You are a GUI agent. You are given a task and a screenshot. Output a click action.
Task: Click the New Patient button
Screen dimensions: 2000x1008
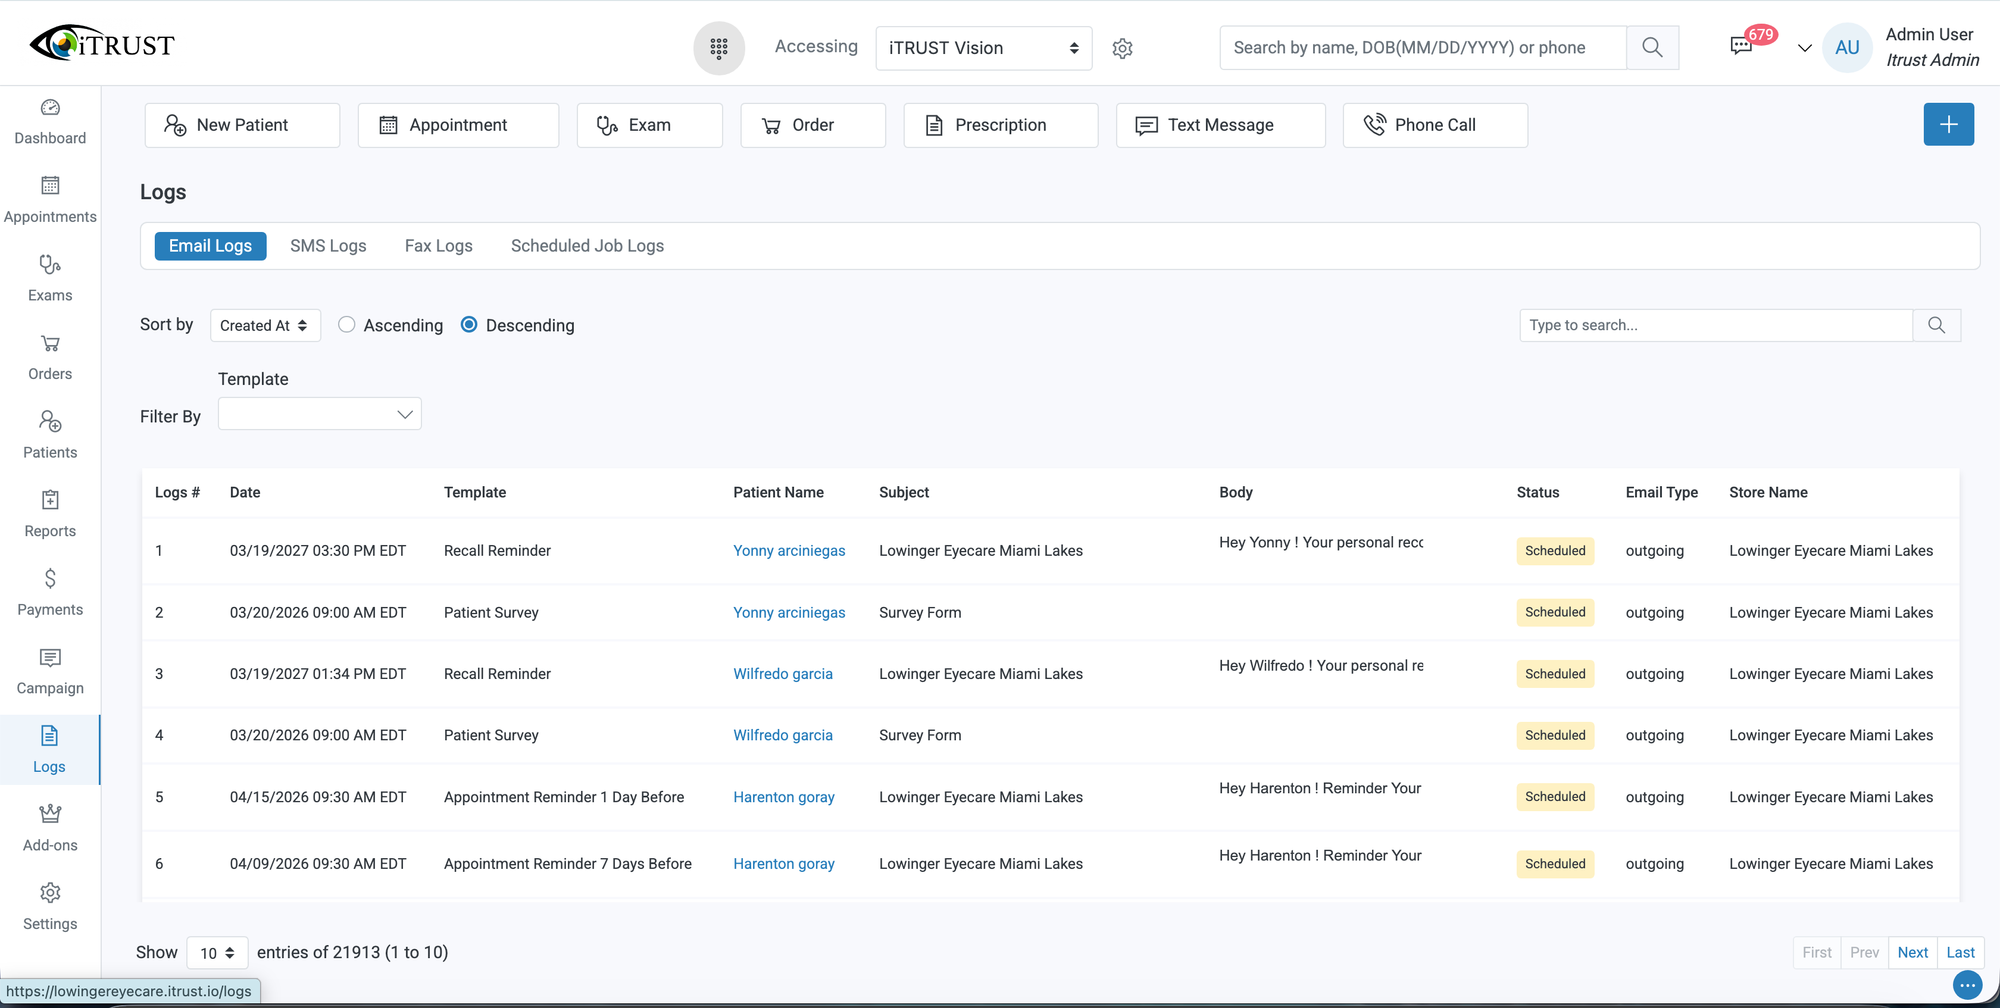(x=242, y=125)
